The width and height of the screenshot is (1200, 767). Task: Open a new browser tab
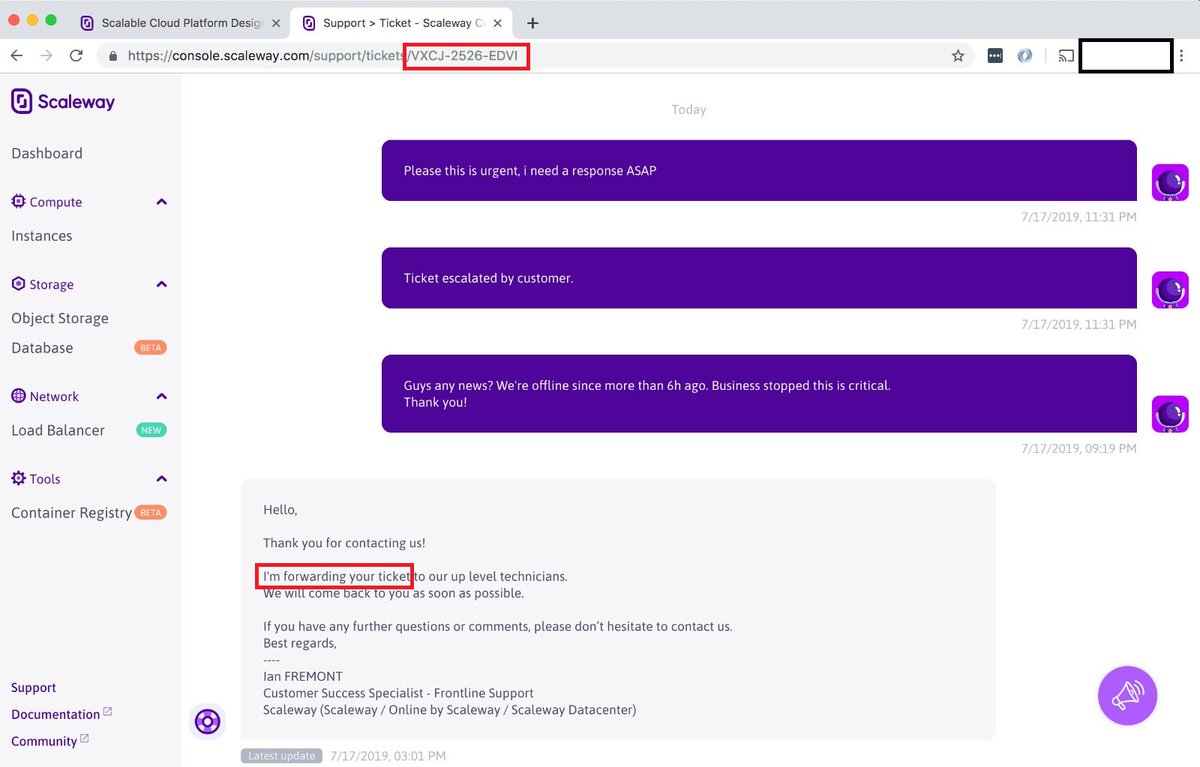[533, 22]
